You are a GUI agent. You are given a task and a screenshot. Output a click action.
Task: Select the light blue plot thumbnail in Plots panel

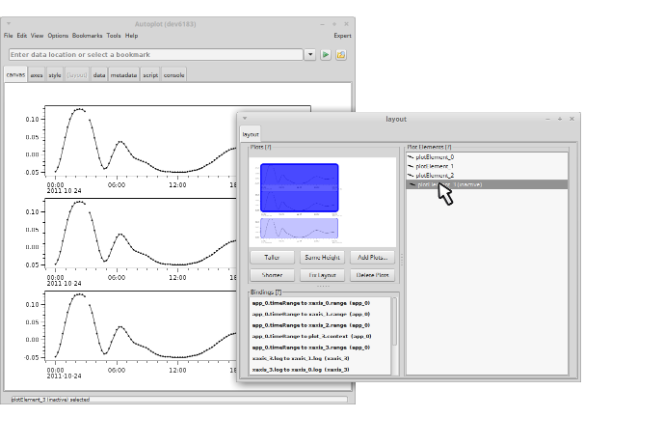(299, 229)
